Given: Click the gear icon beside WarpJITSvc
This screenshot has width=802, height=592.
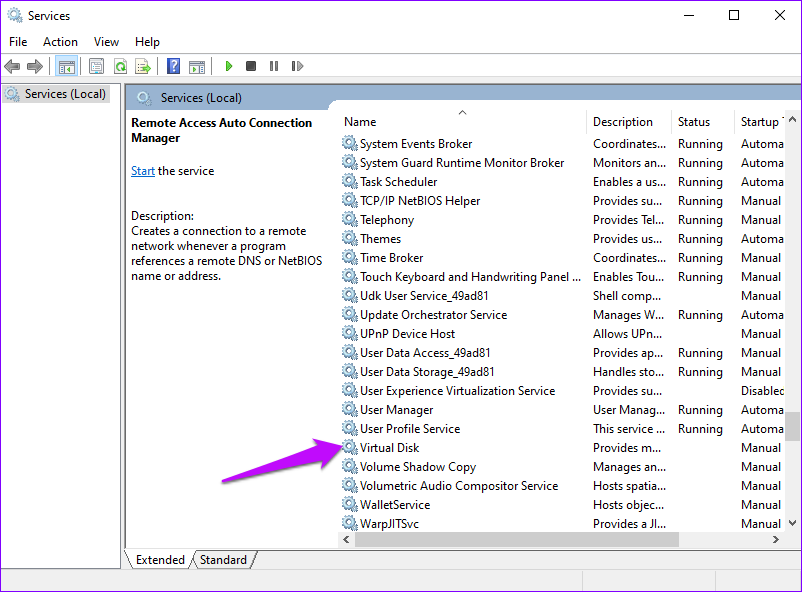Looking at the screenshot, I should (349, 523).
